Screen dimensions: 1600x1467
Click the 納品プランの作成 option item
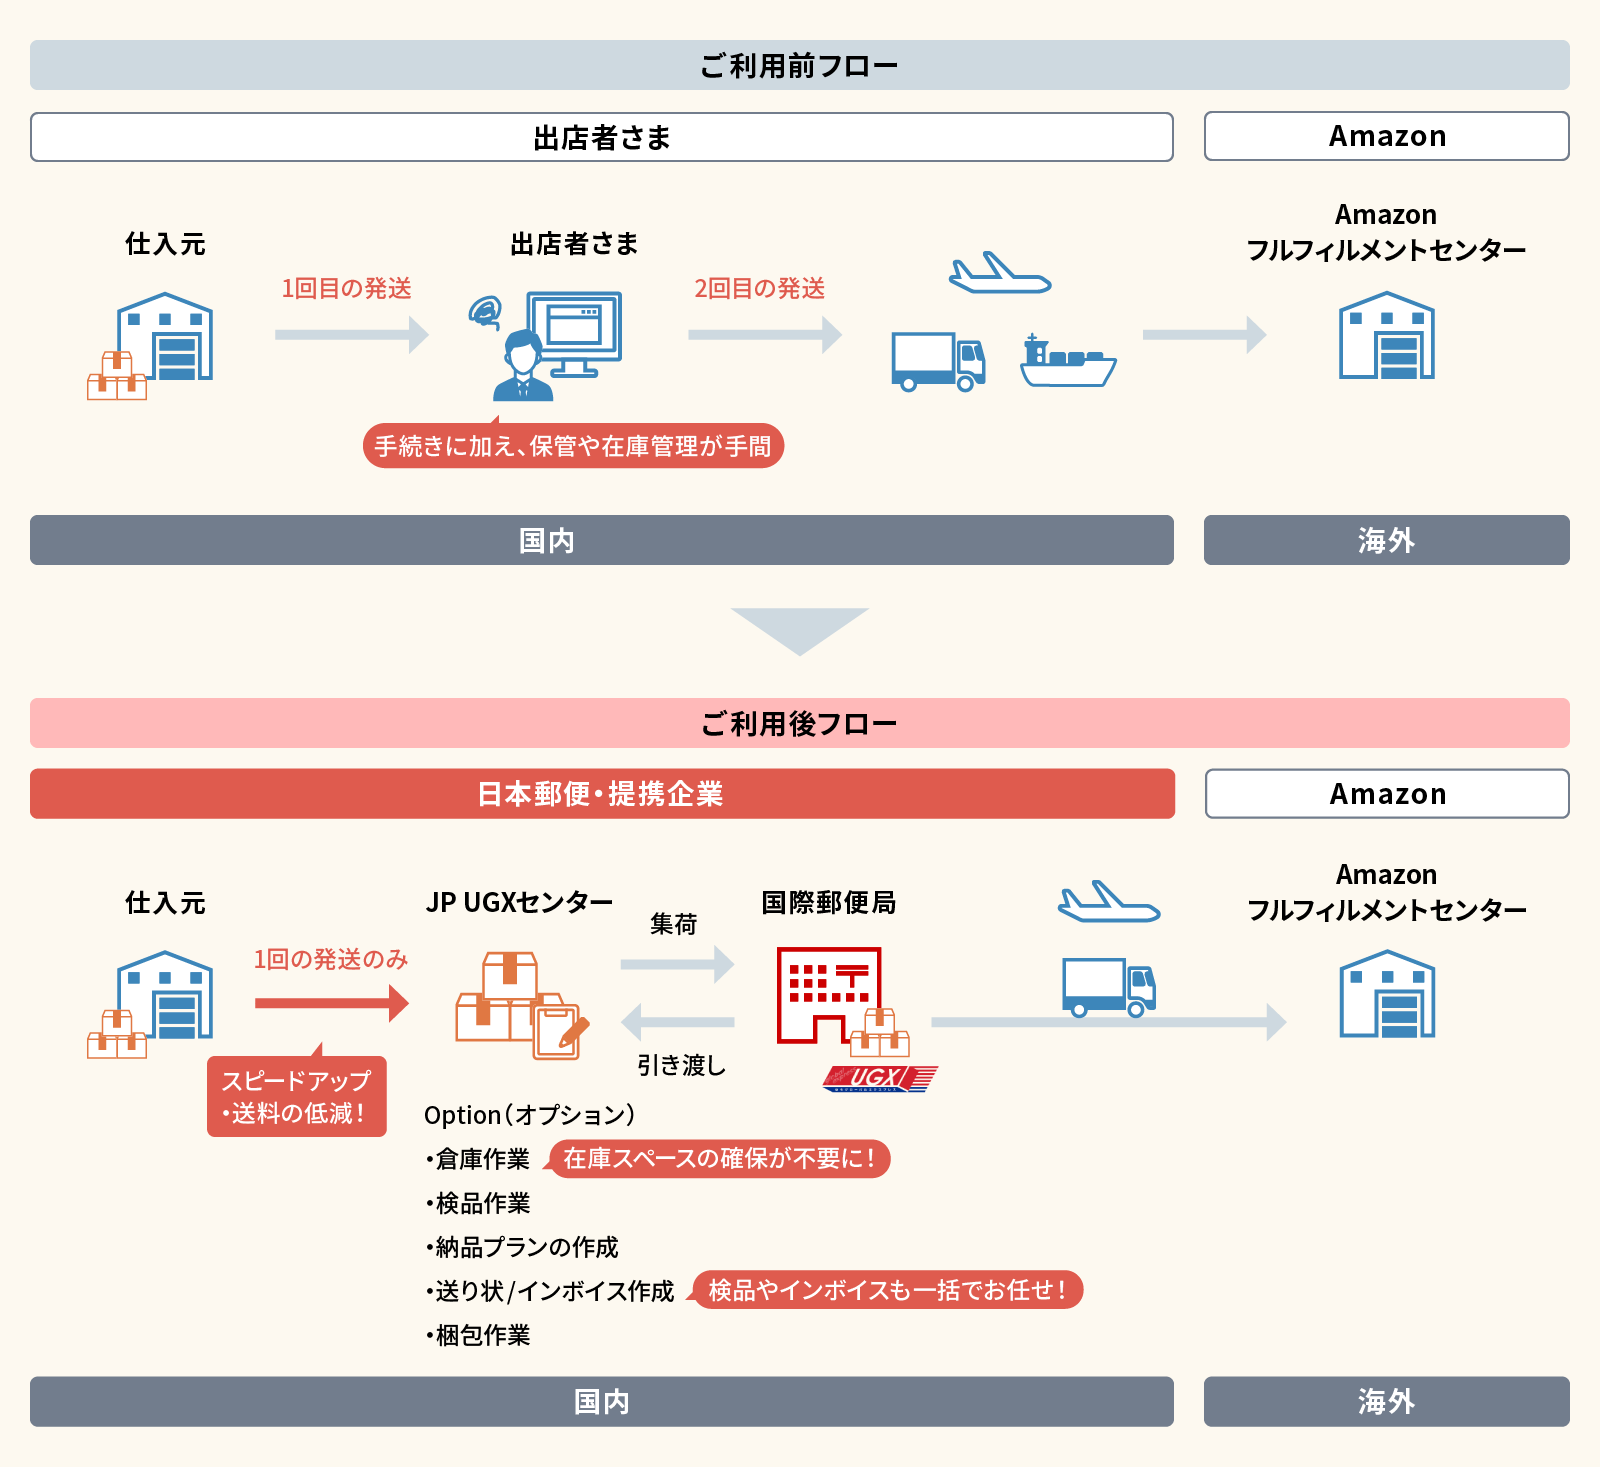coord(522,1247)
